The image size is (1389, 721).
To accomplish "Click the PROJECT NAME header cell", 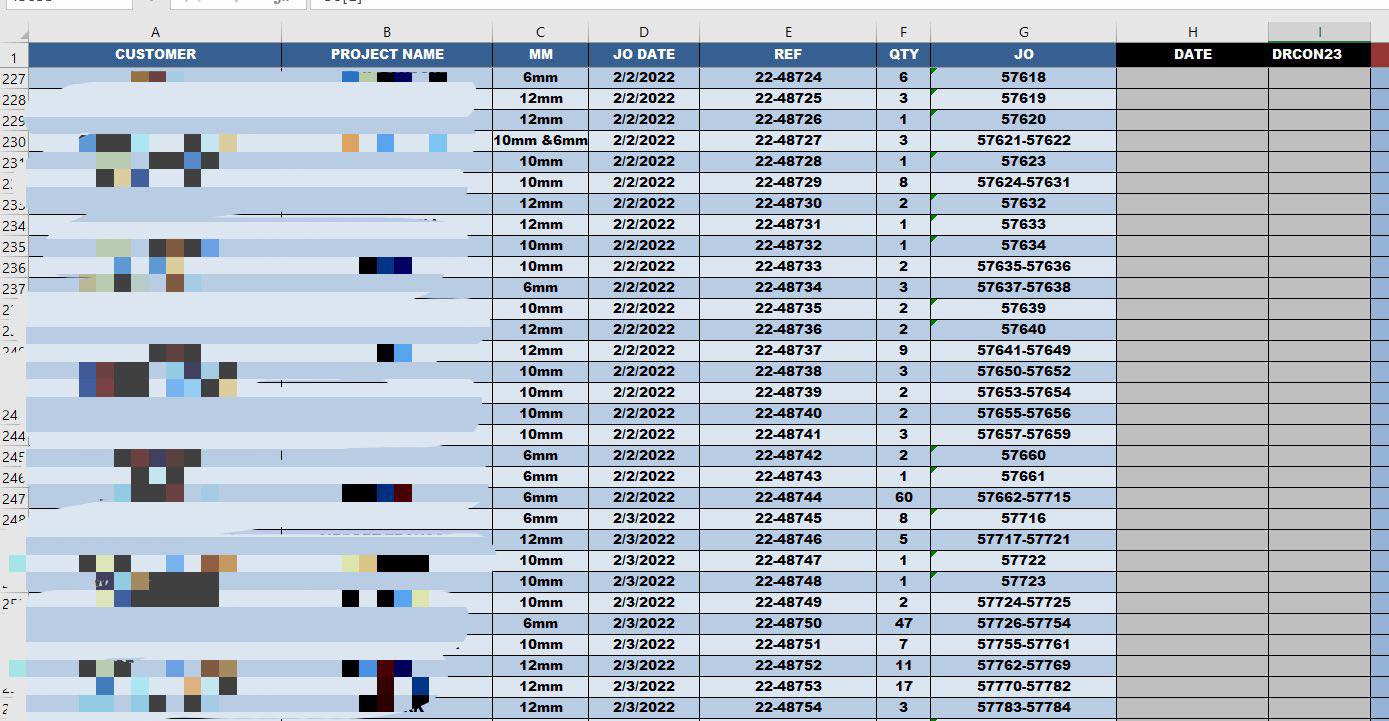I will [387, 54].
